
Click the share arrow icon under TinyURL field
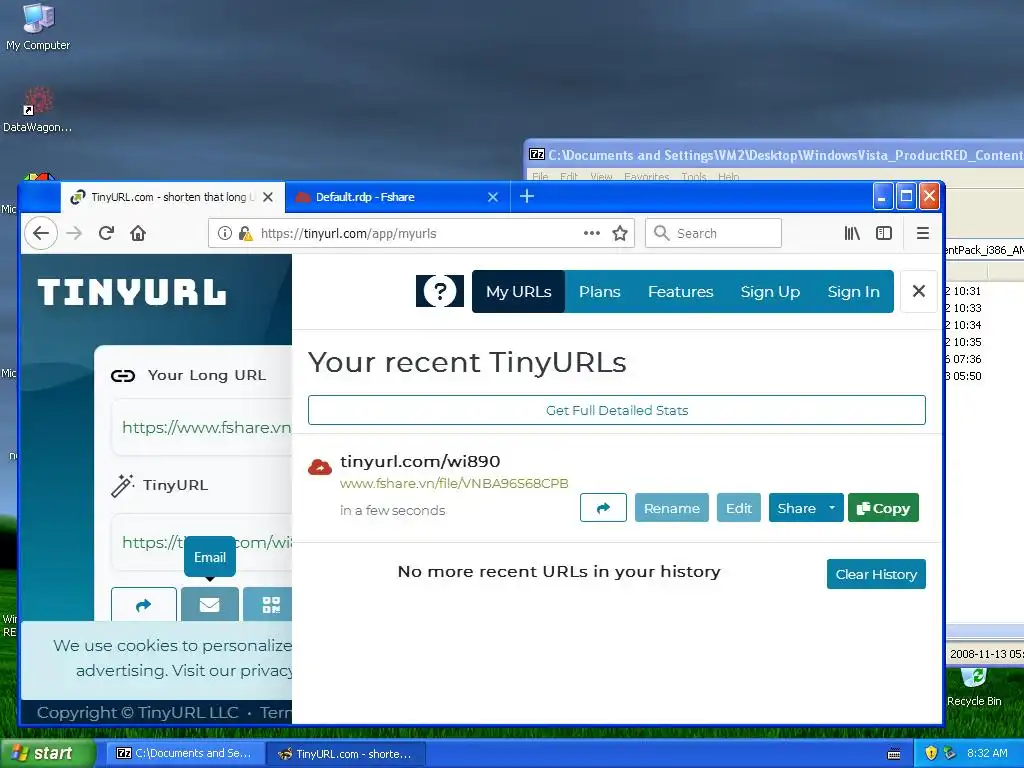tap(144, 605)
